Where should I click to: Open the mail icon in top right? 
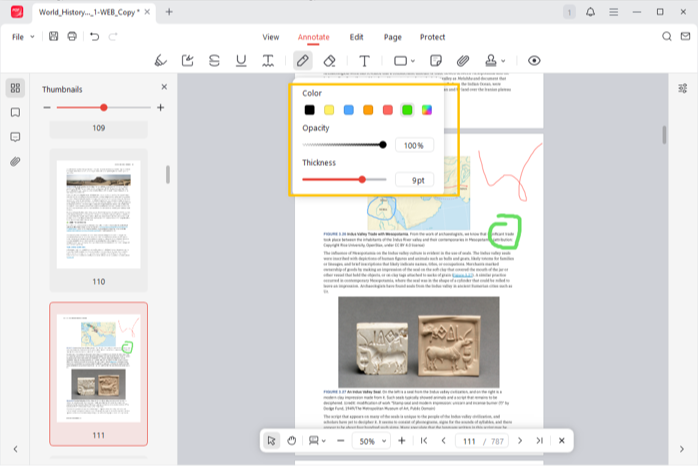pyautogui.click(x=685, y=37)
